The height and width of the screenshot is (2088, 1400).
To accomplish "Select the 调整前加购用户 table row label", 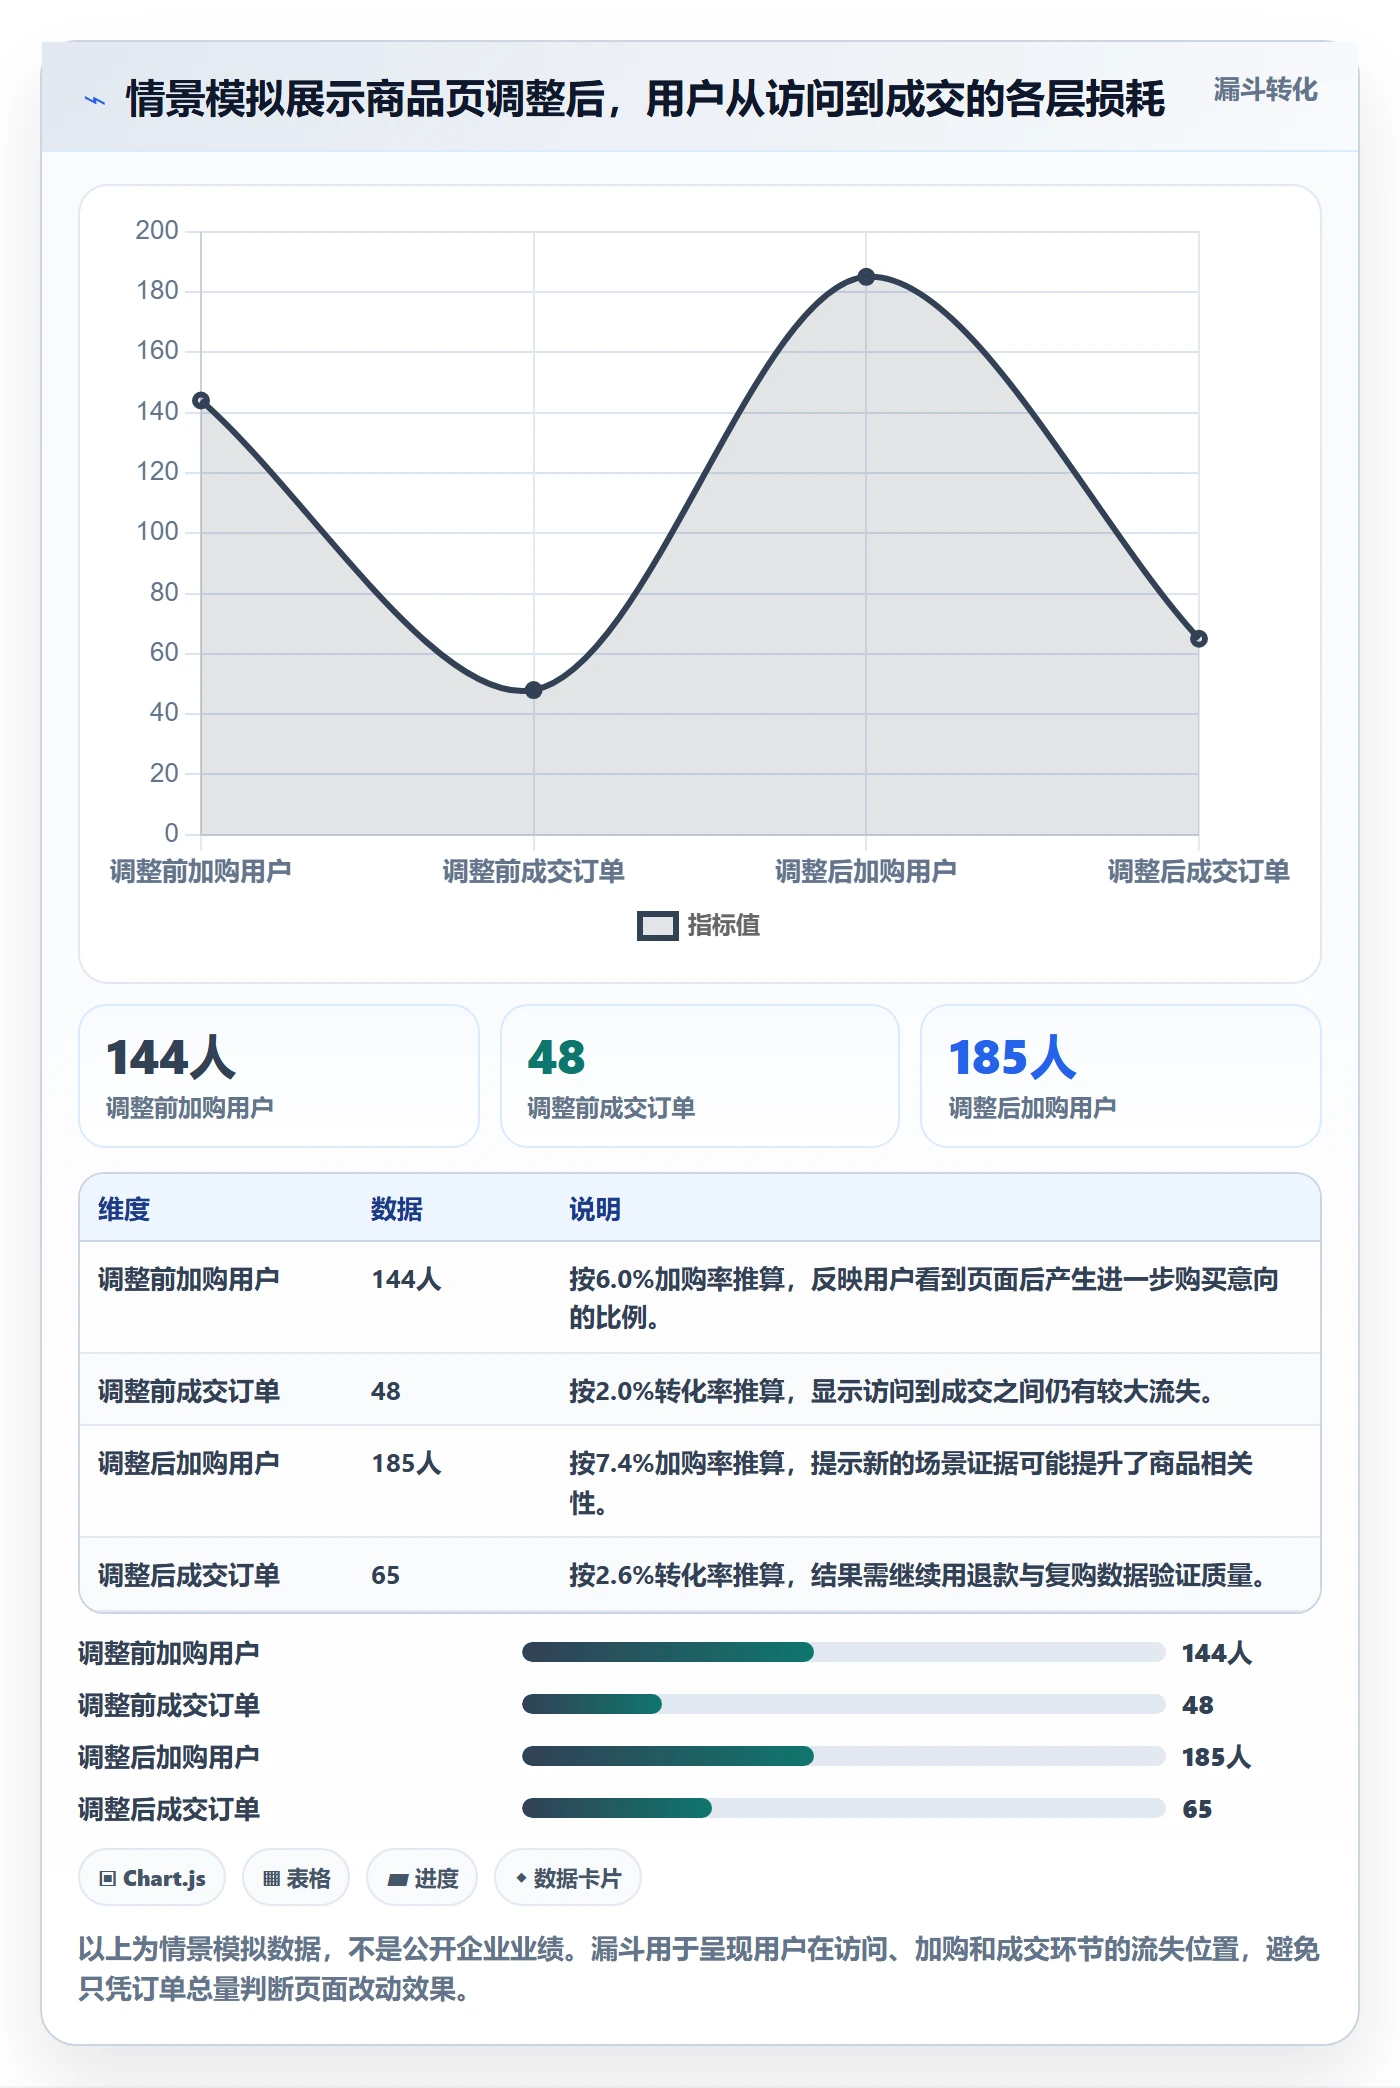I will point(189,1279).
